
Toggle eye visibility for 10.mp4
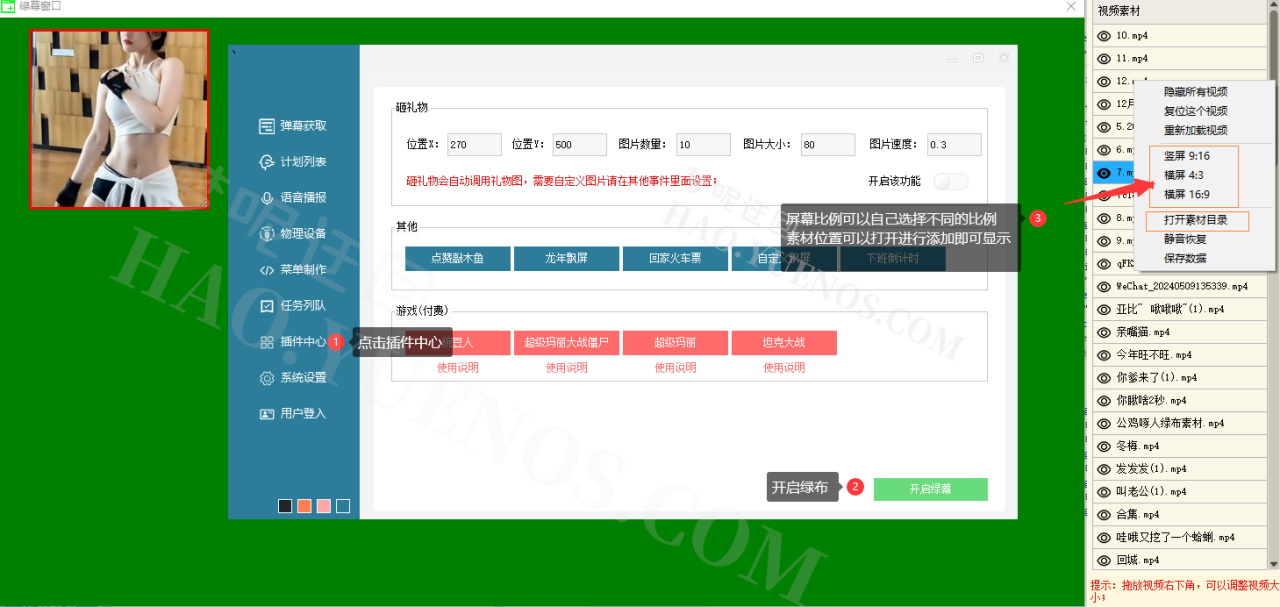[1104, 36]
